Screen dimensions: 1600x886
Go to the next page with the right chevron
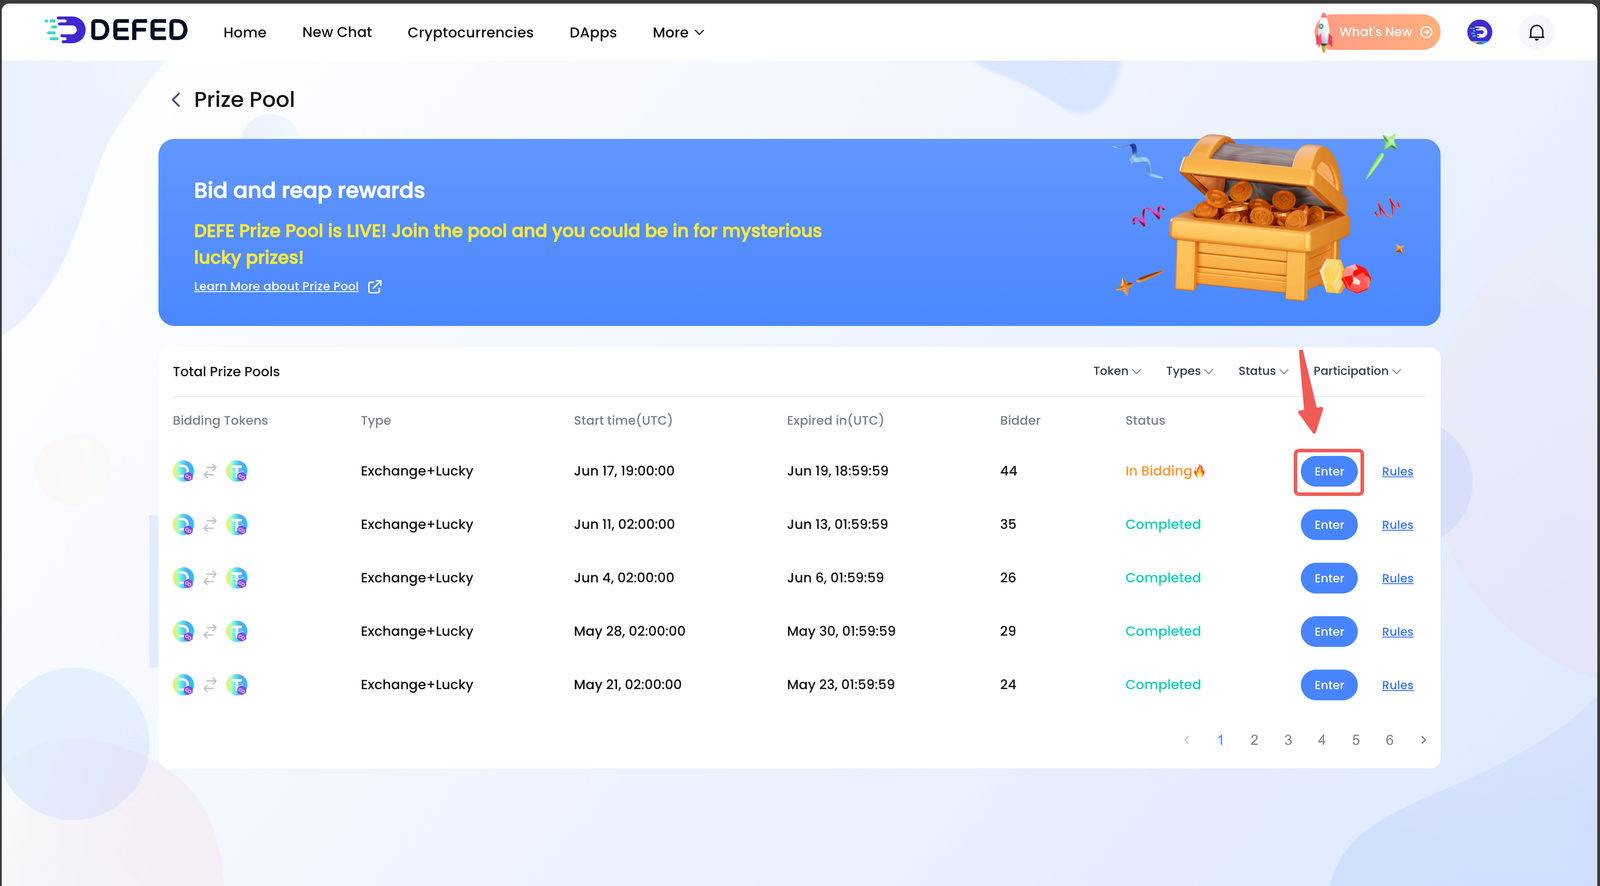pyautogui.click(x=1423, y=740)
